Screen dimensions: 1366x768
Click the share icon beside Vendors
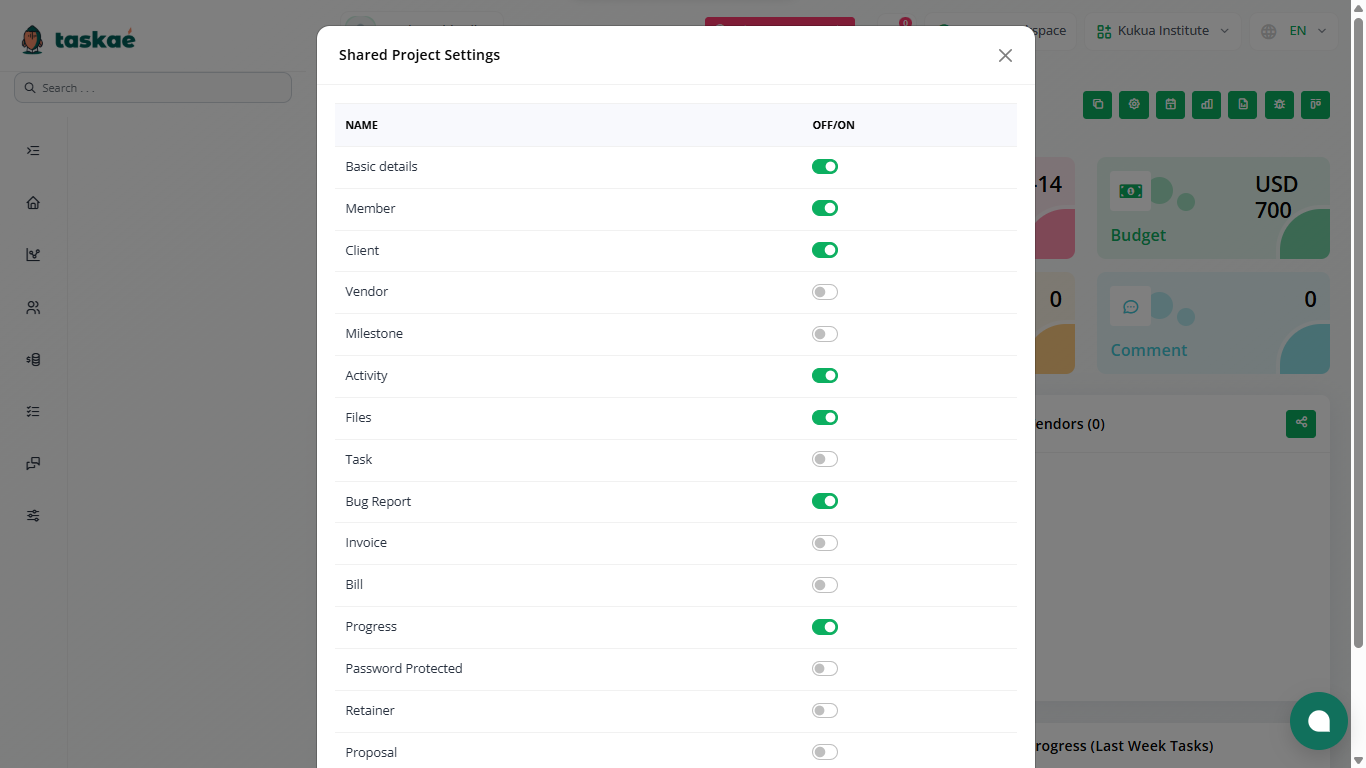(x=1301, y=423)
